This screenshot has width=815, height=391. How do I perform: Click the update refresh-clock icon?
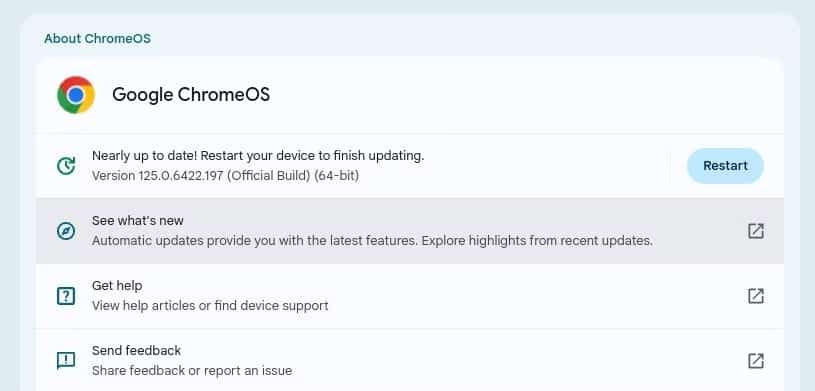66,166
